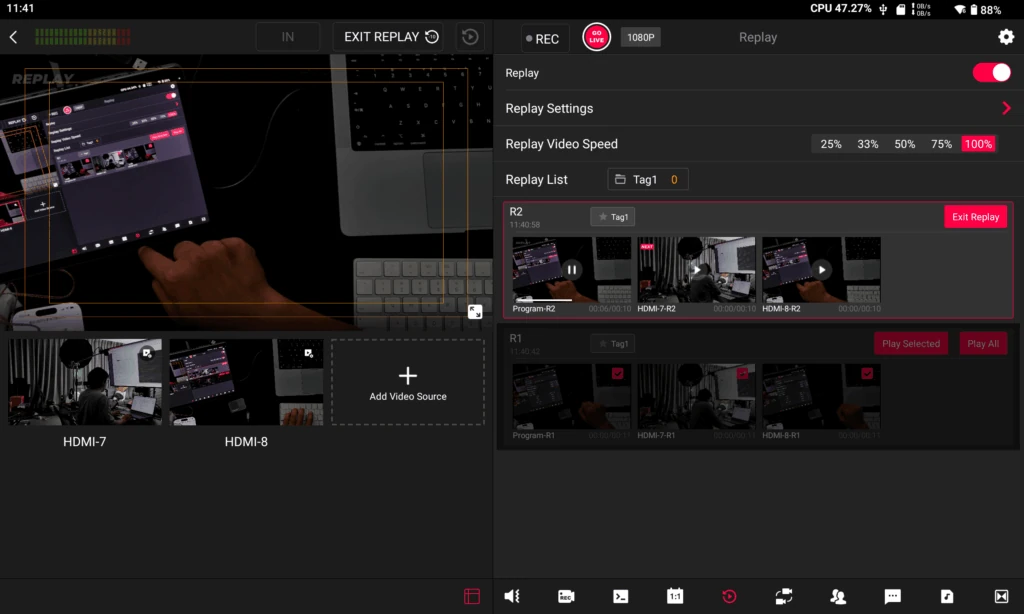1024x614 pixels.
Task: Click the layout icon in bottom bar
Action: coord(472,596)
